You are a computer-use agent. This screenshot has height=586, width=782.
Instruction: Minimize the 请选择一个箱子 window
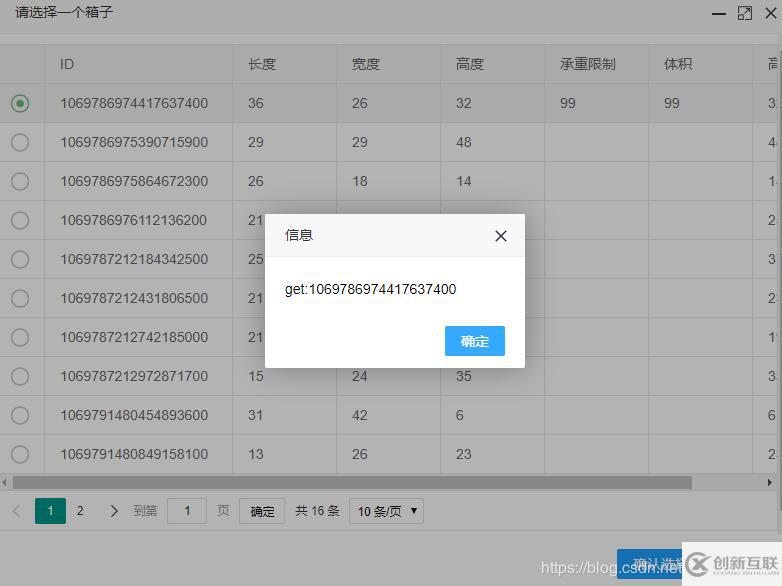(x=719, y=13)
